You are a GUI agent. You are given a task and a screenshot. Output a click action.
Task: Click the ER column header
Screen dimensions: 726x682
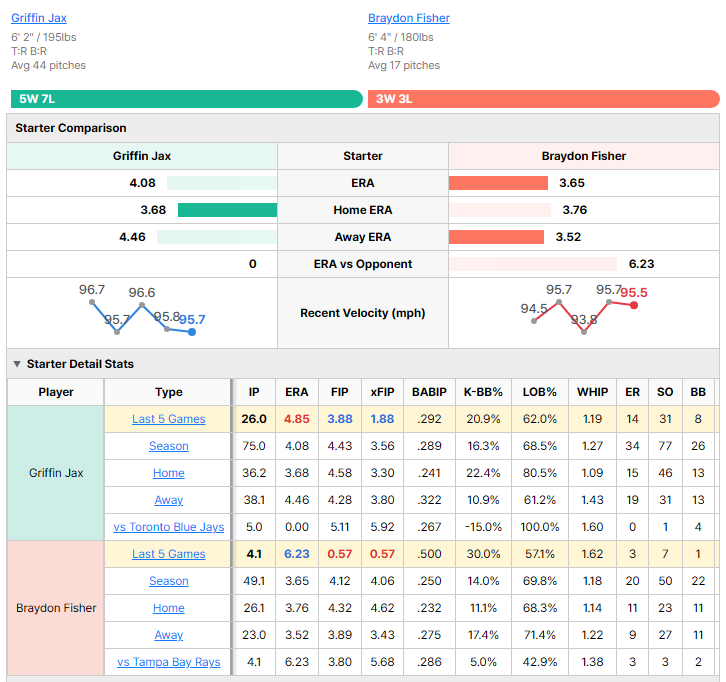(x=632, y=392)
